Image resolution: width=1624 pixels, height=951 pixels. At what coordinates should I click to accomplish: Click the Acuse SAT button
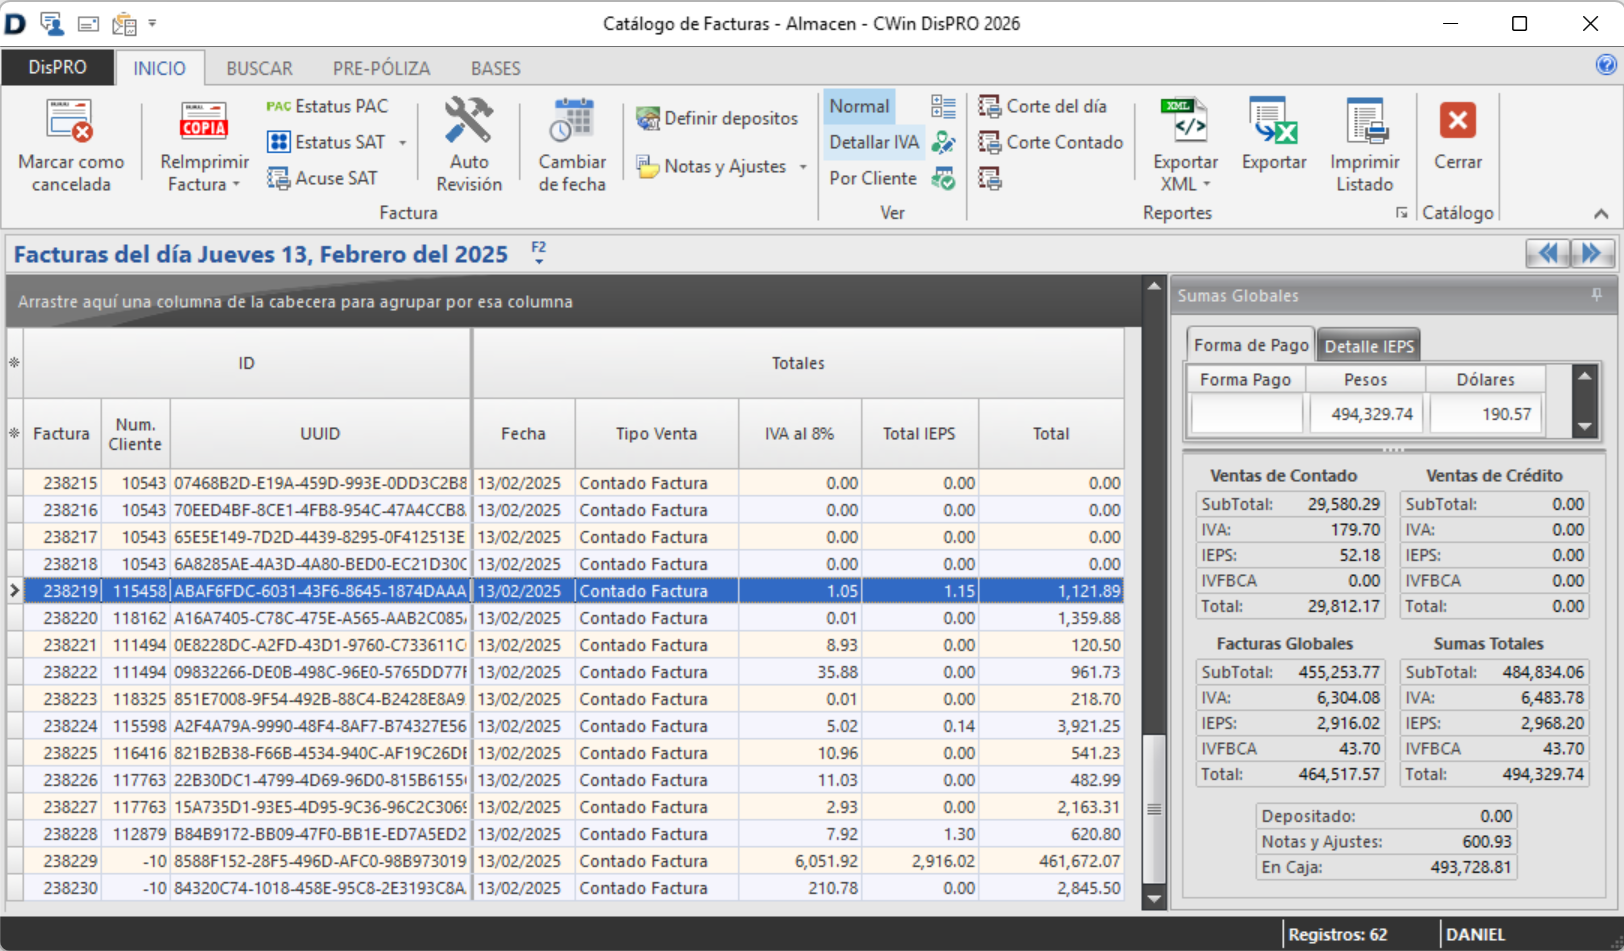[x=323, y=178]
